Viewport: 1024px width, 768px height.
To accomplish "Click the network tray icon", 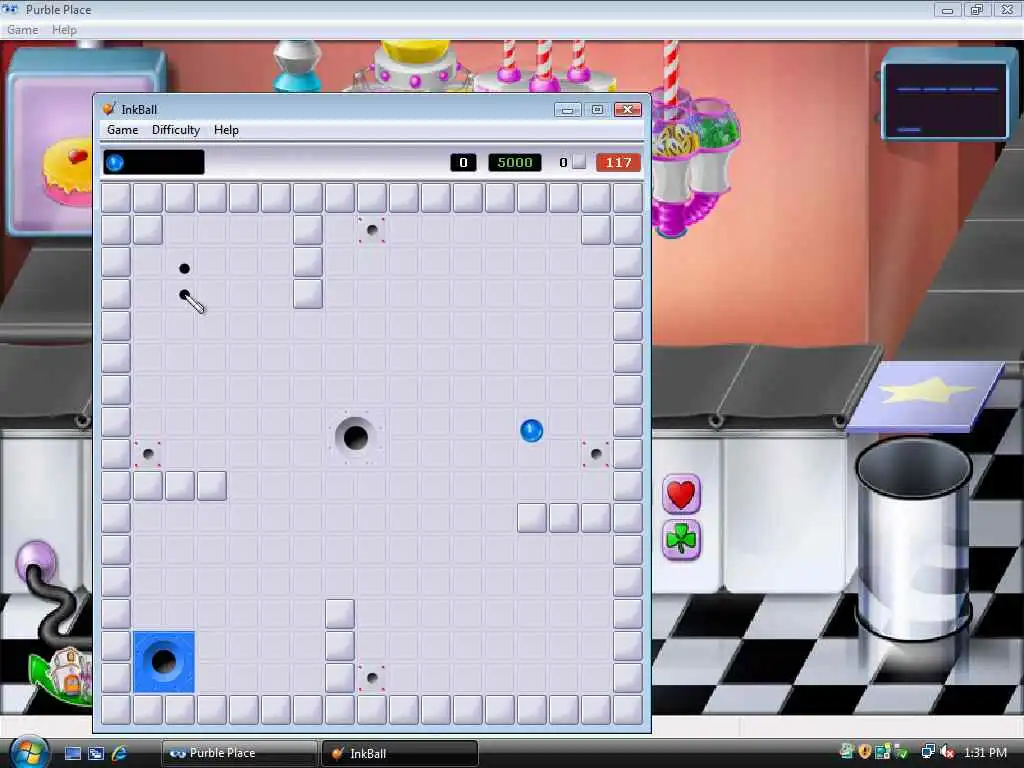I will click(x=927, y=752).
